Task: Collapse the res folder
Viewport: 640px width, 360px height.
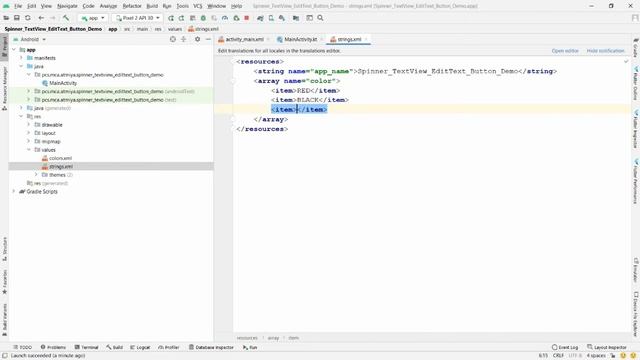Action: (x=22, y=116)
